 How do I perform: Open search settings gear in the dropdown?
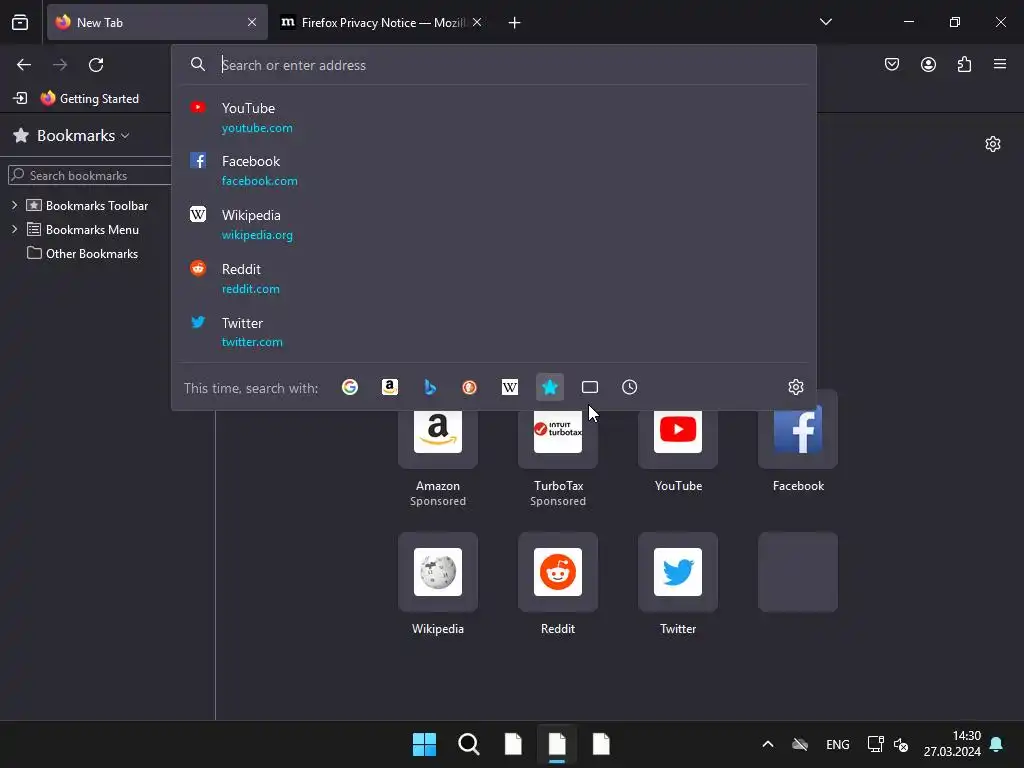pos(795,387)
